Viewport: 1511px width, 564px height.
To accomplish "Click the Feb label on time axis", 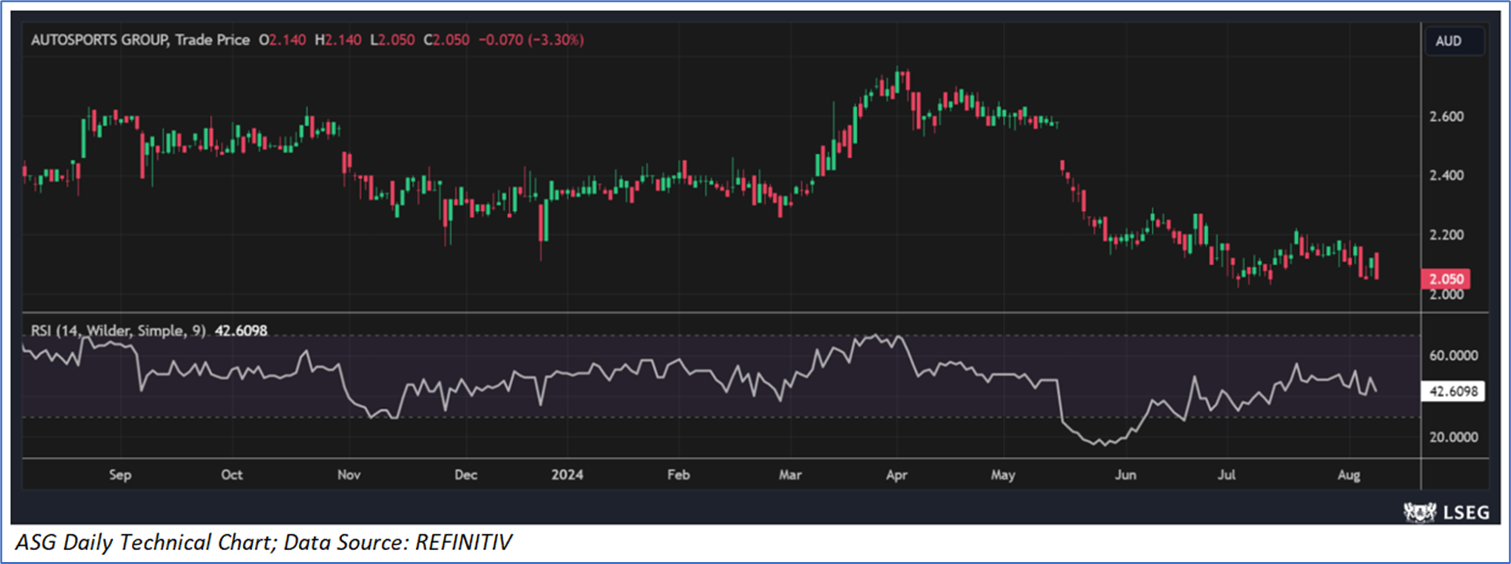I will (678, 475).
